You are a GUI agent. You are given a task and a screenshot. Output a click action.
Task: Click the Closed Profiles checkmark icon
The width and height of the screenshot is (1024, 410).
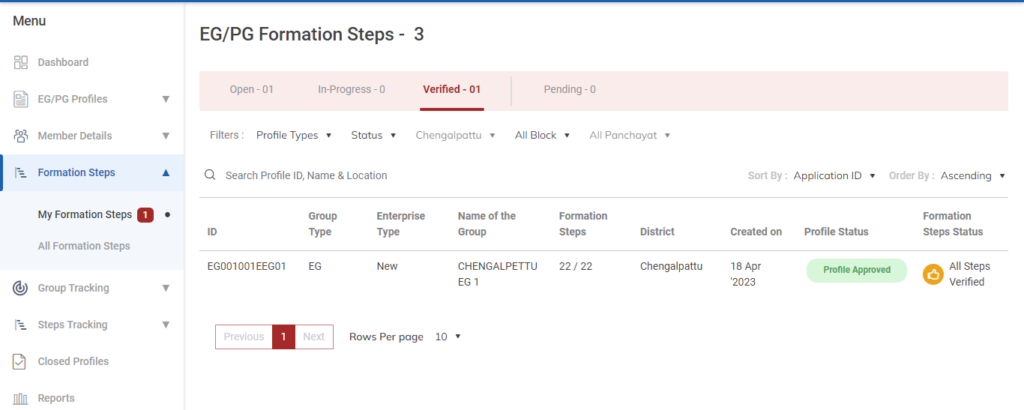point(20,361)
